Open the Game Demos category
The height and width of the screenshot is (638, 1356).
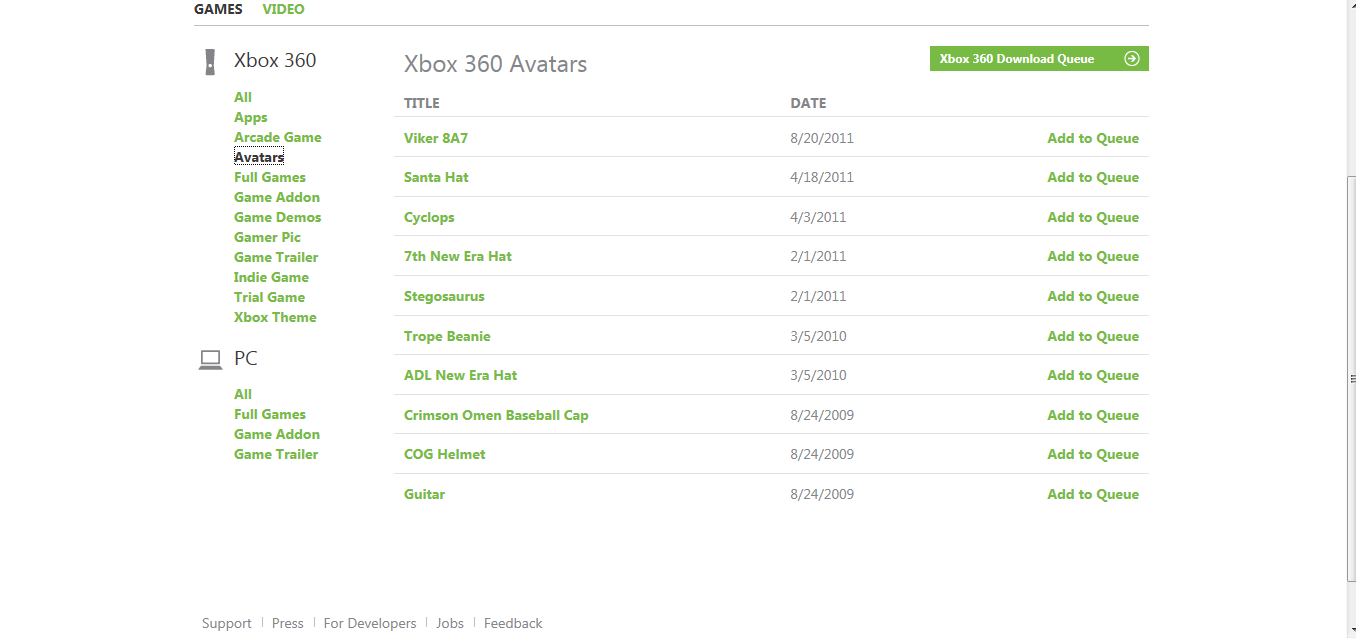(278, 217)
